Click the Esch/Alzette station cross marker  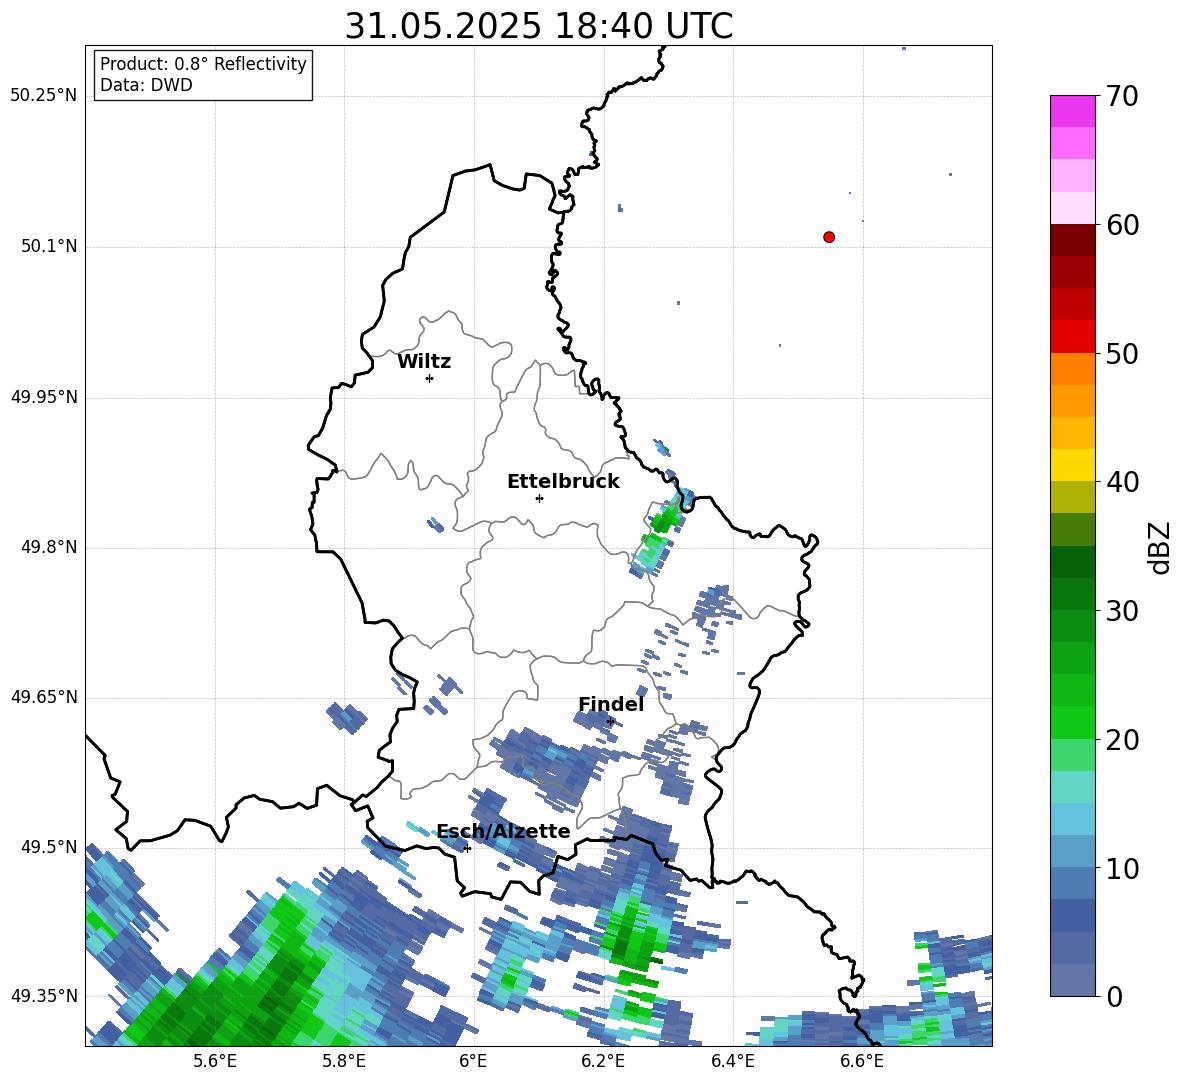tap(467, 848)
